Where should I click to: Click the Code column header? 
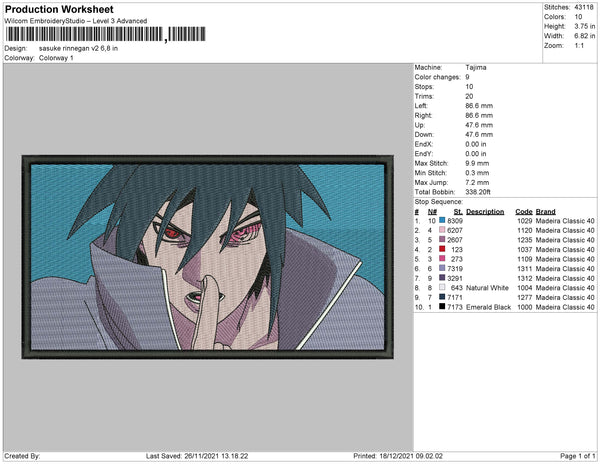(x=524, y=212)
